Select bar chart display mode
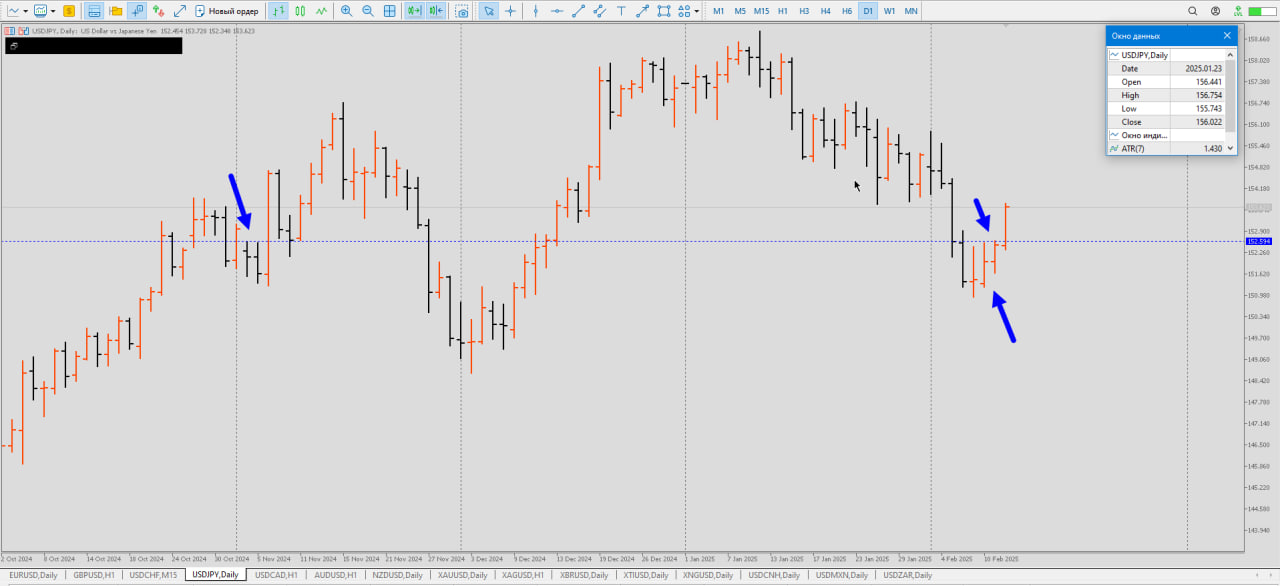1280x586 pixels. 278,11
